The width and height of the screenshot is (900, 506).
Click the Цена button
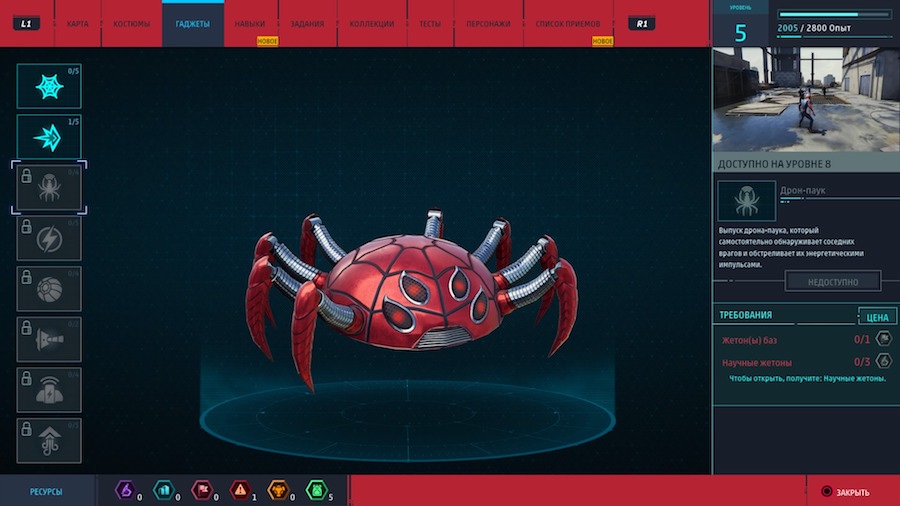coord(877,317)
